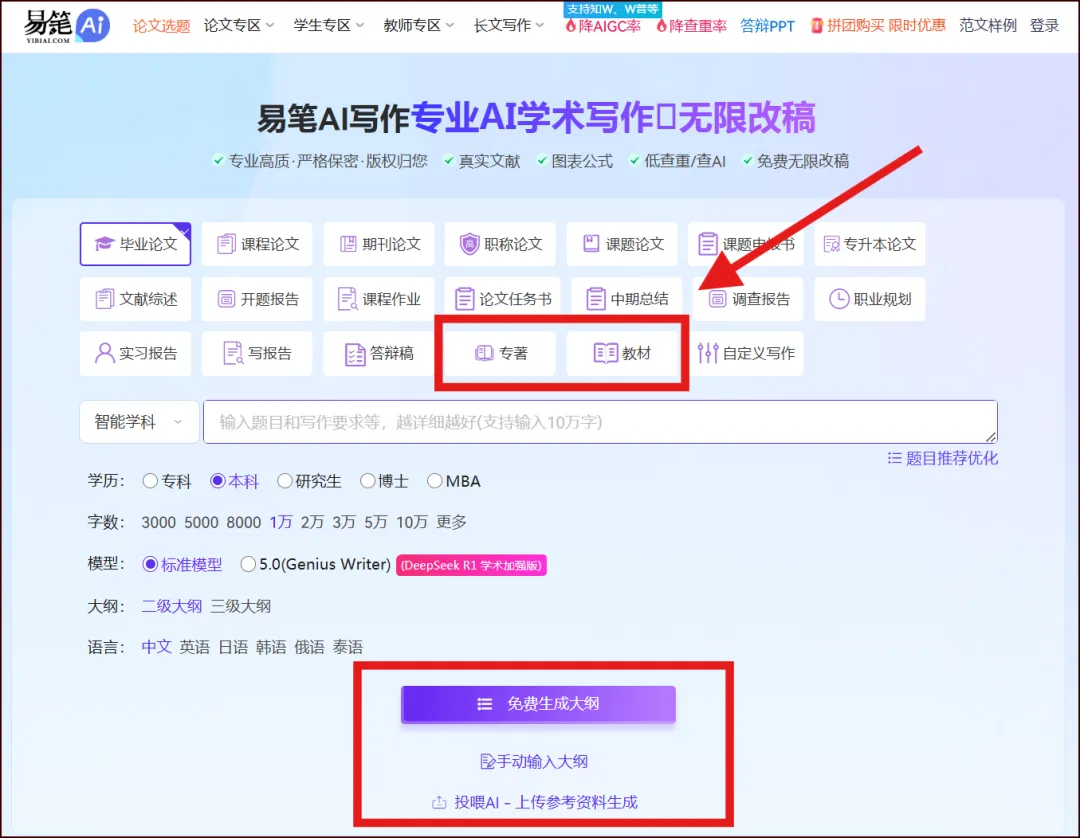Select the 专科 education radio button
The image size is (1080, 838).
tap(150, 481)
